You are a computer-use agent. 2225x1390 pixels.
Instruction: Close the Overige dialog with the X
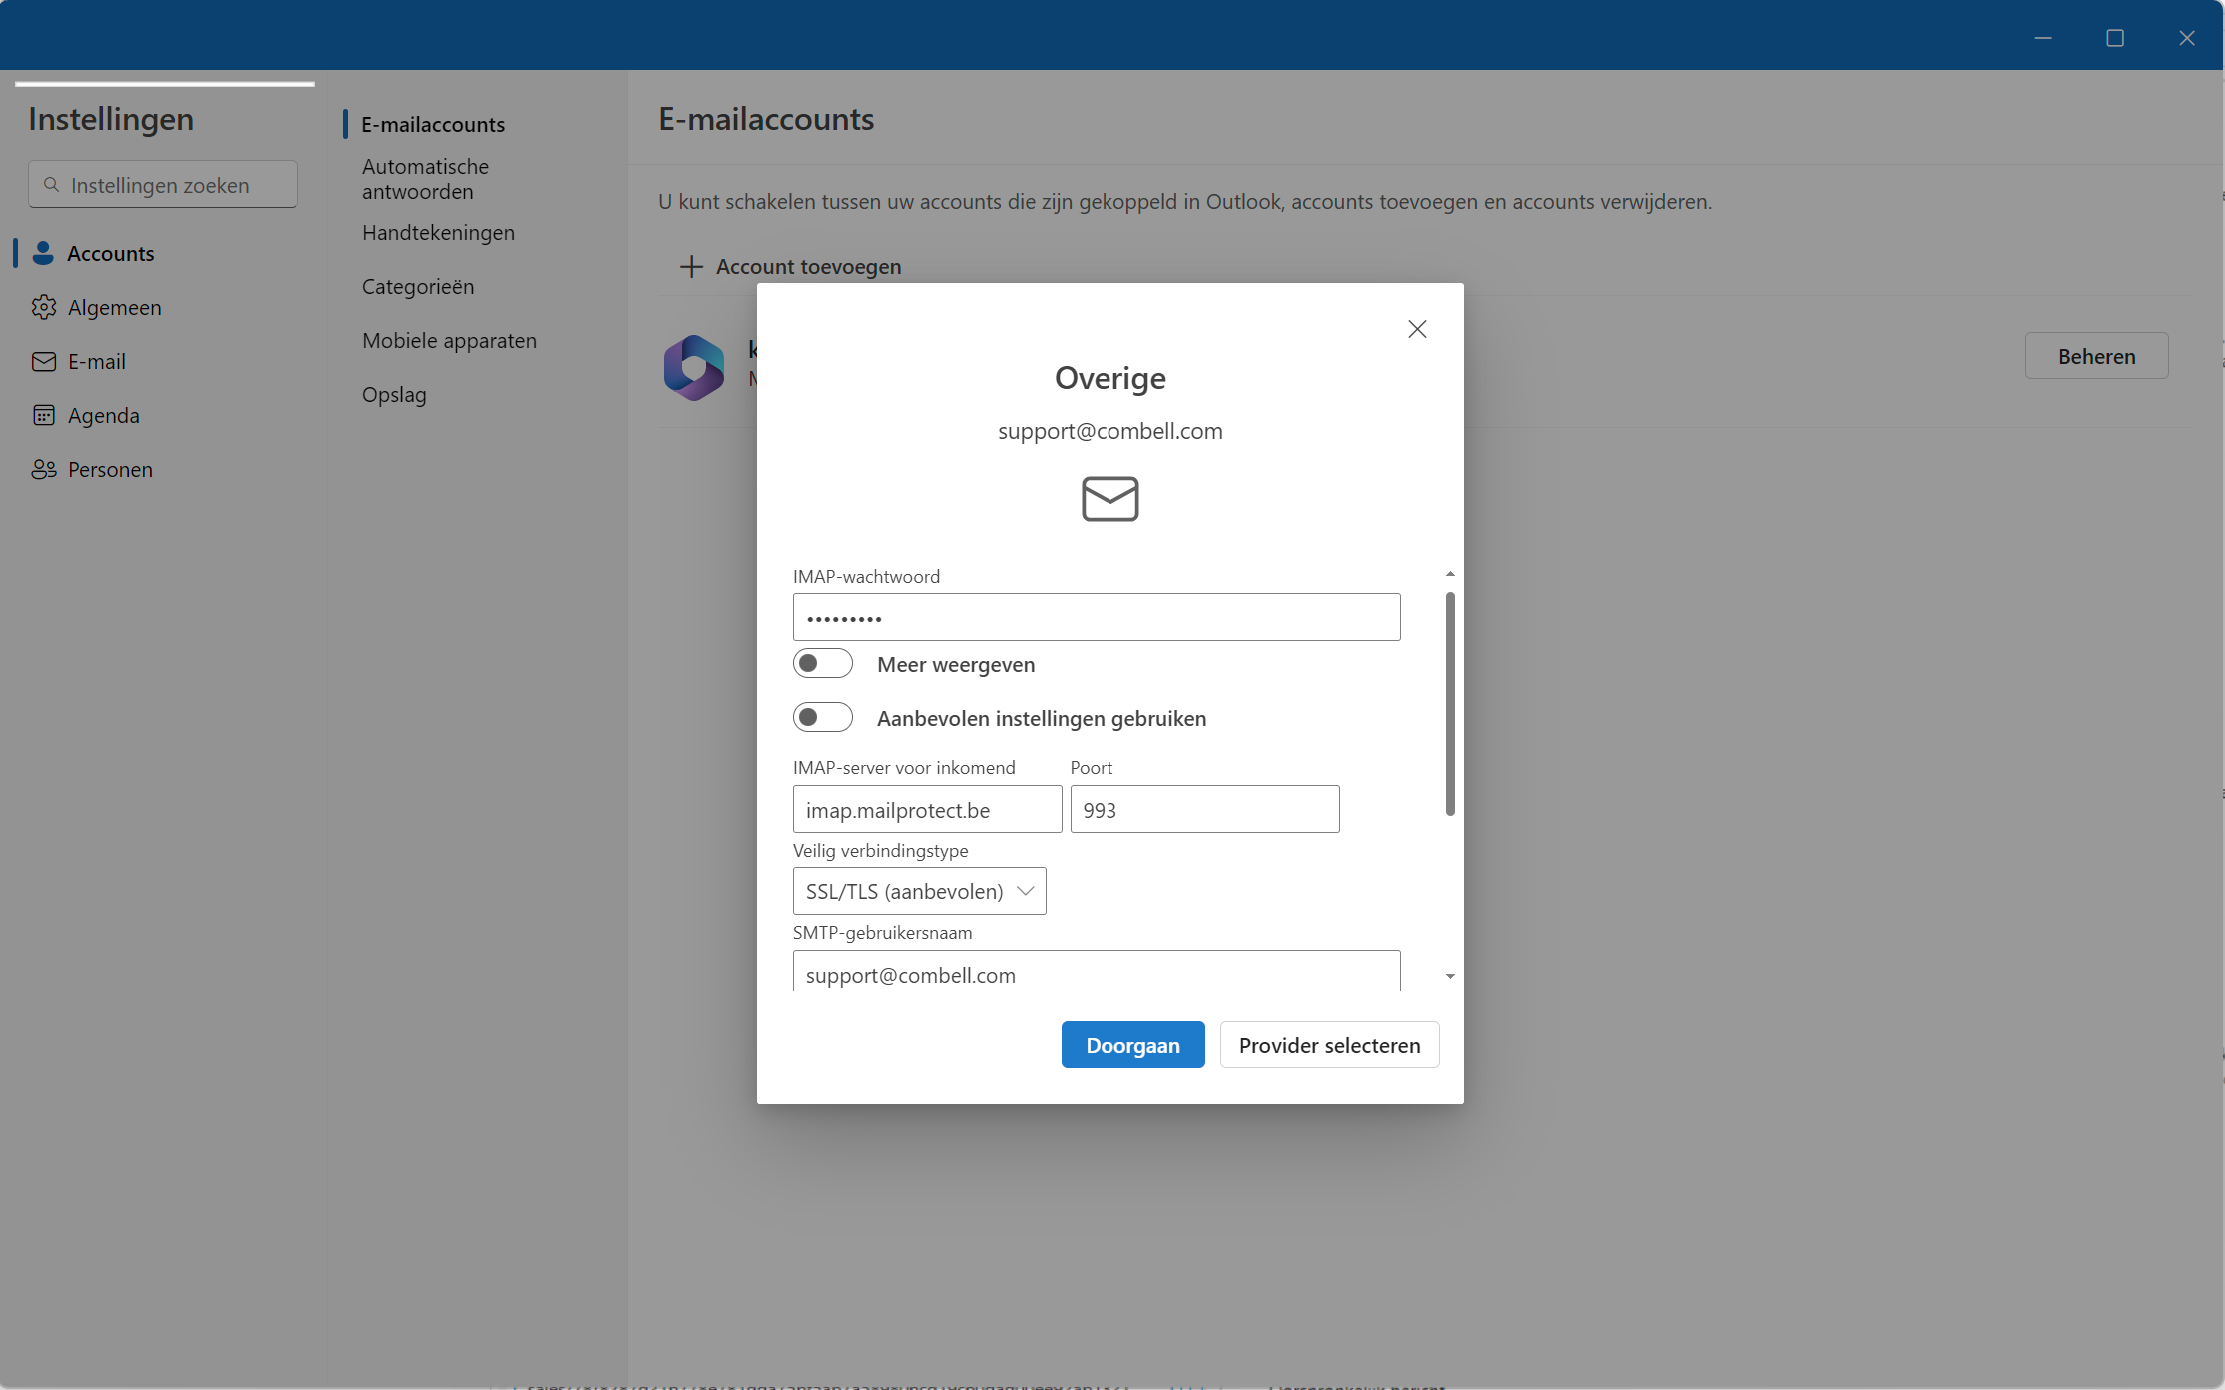click(x=1417, y=329)
